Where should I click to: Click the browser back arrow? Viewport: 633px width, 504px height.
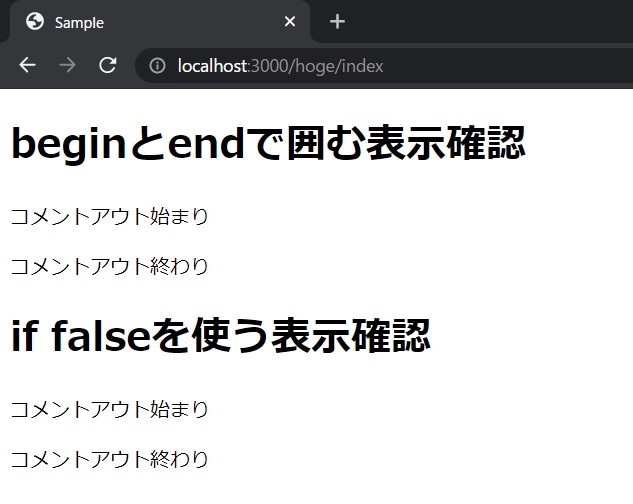[x=27, y=65]
